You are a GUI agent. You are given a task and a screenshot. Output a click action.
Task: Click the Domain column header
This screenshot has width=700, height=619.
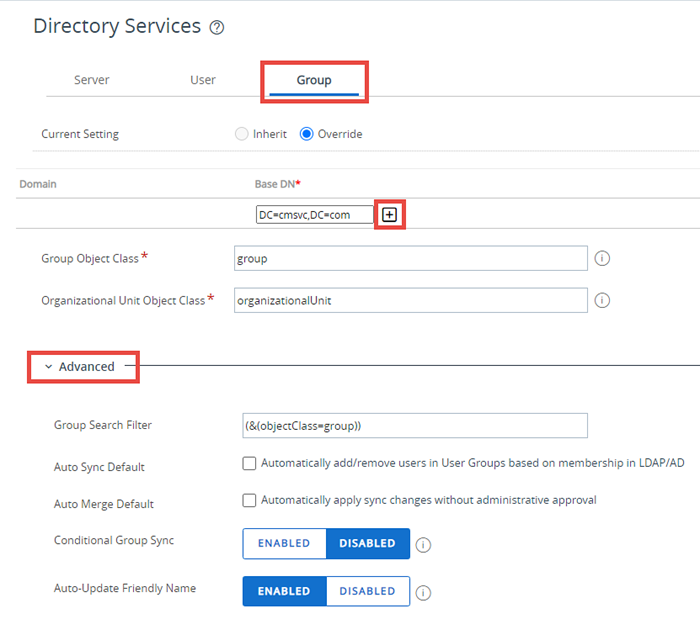(x=38, y=184)
